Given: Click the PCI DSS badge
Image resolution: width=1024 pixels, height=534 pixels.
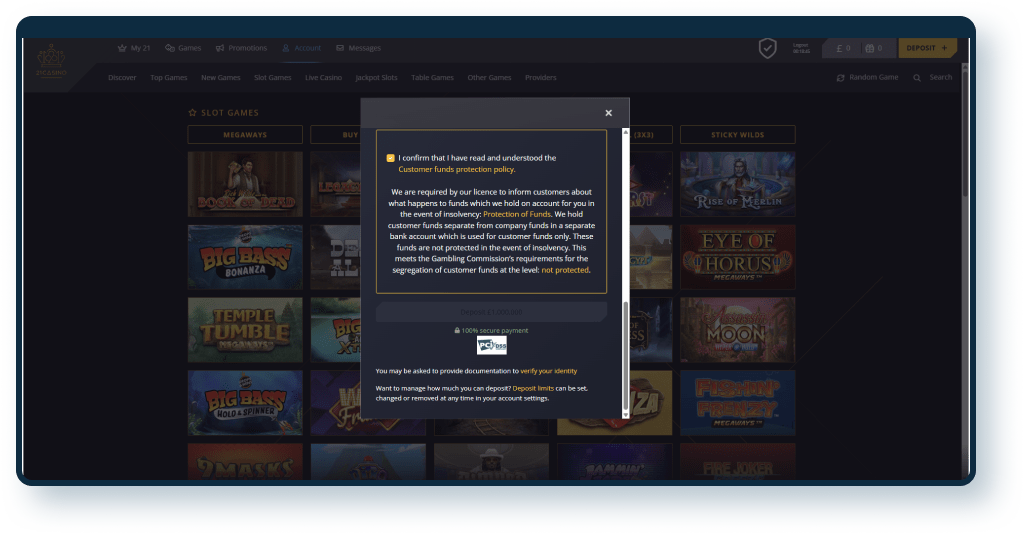Looking at the screenshot, I should click(x=492, y=345).
